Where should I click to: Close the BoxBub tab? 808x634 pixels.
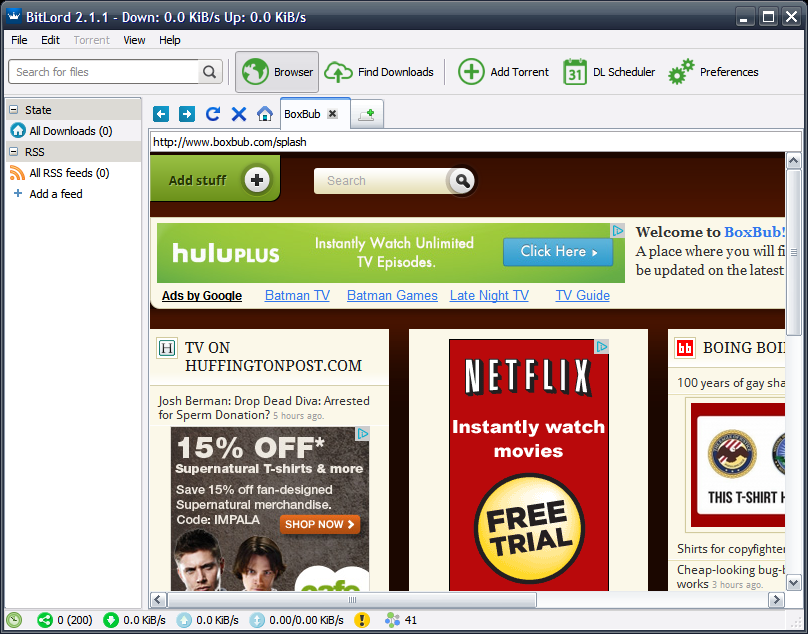[333, 114]
